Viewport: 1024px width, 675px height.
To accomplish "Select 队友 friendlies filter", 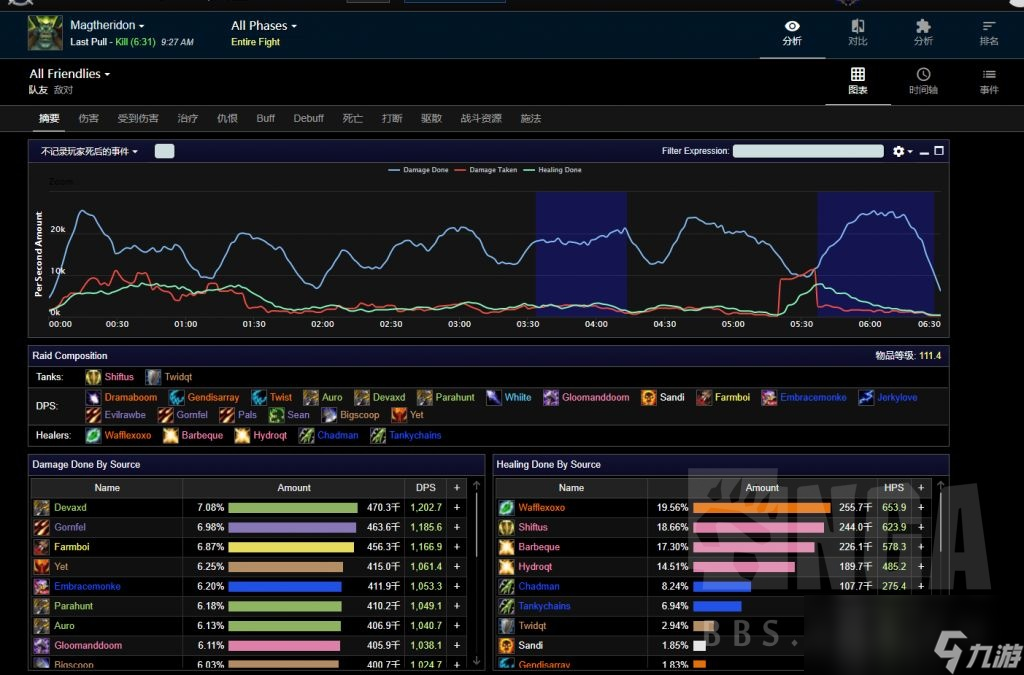I will [38, 90].
